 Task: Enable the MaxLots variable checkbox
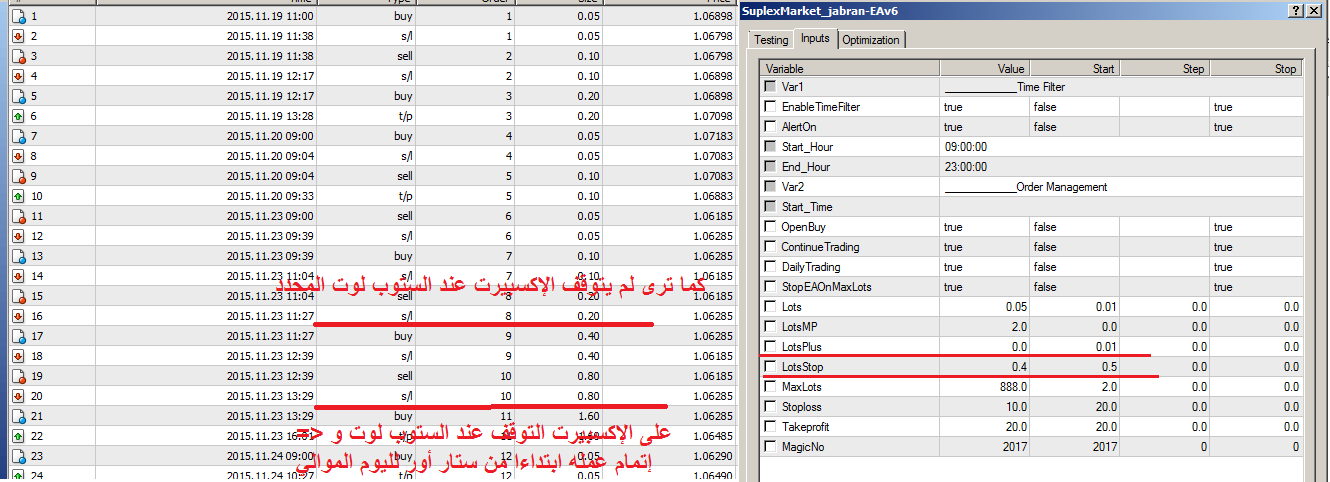point(770,387)
